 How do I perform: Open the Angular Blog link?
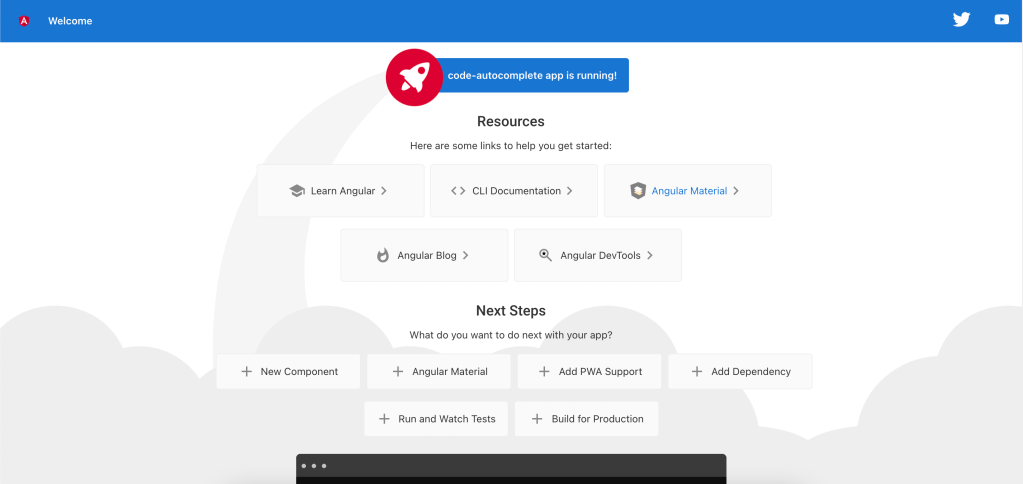[425, 255]
